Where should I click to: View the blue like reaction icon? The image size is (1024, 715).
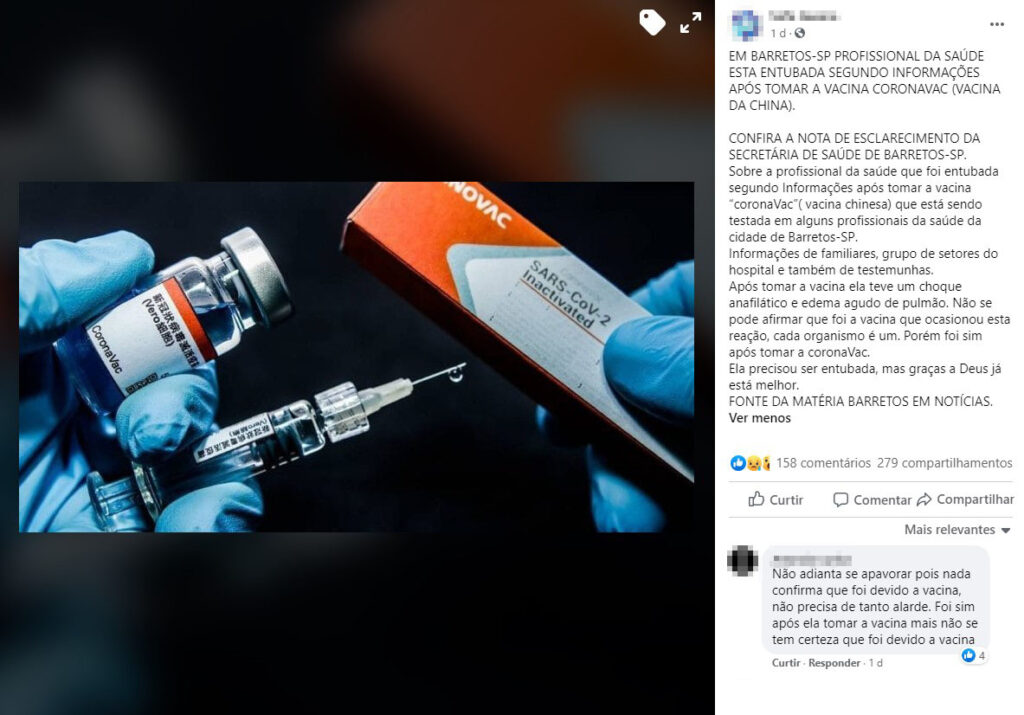738,463
